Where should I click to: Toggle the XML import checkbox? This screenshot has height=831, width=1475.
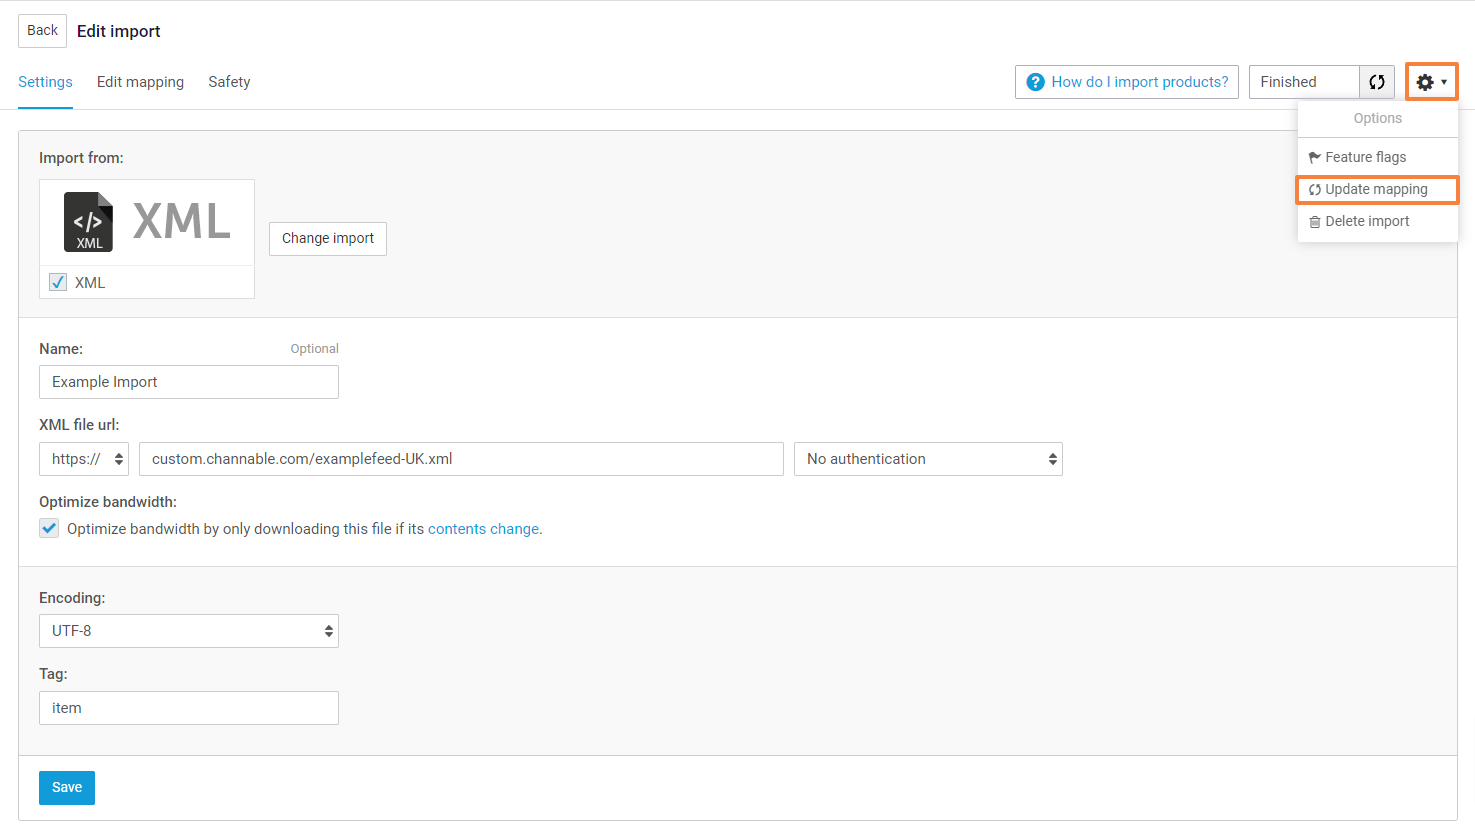58,282
